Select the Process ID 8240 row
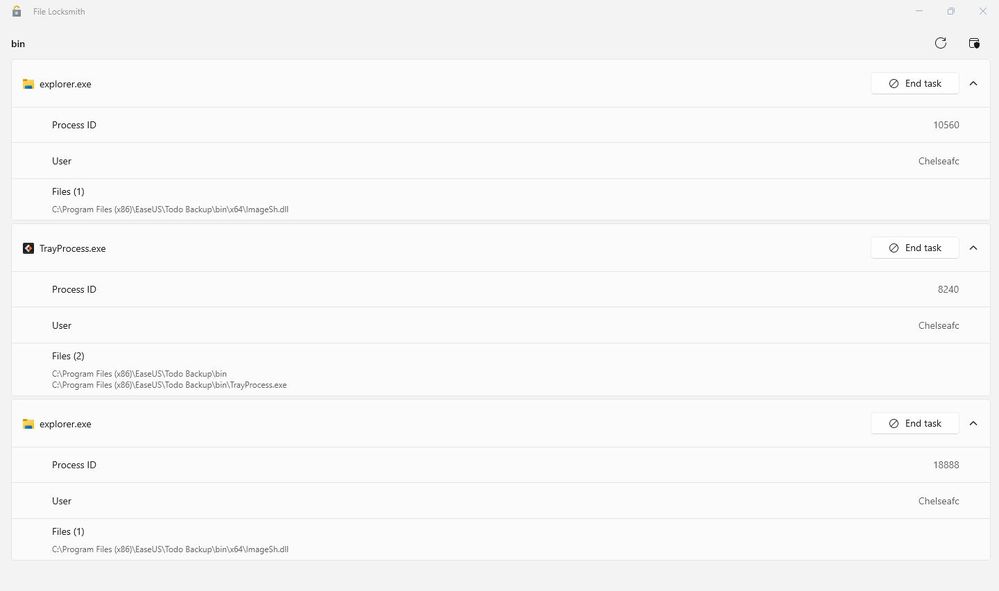Image resolution: width=999 pixels, height=591 pixels. coord(500,289)
